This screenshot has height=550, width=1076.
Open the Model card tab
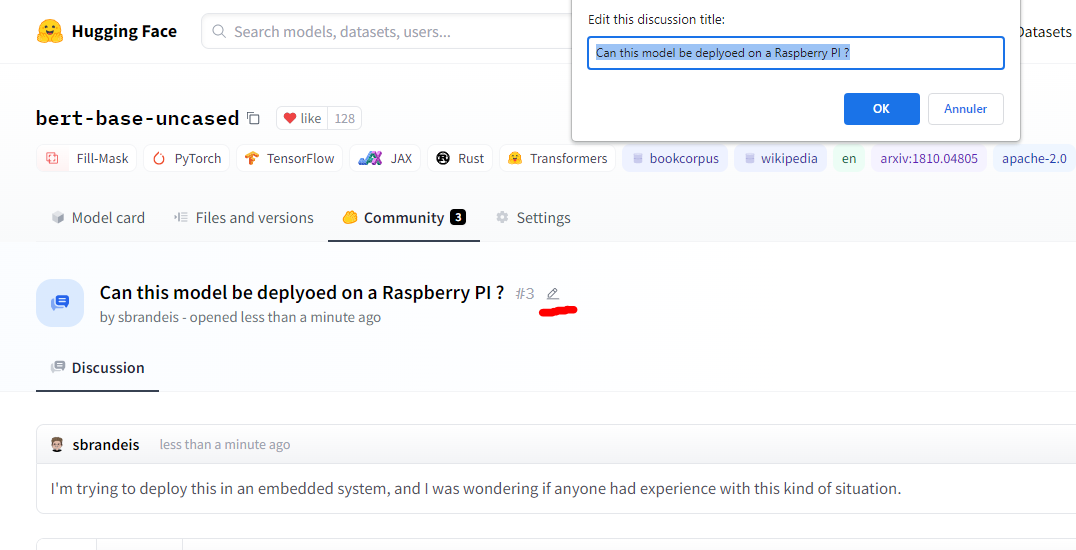[x=98, y=218]
